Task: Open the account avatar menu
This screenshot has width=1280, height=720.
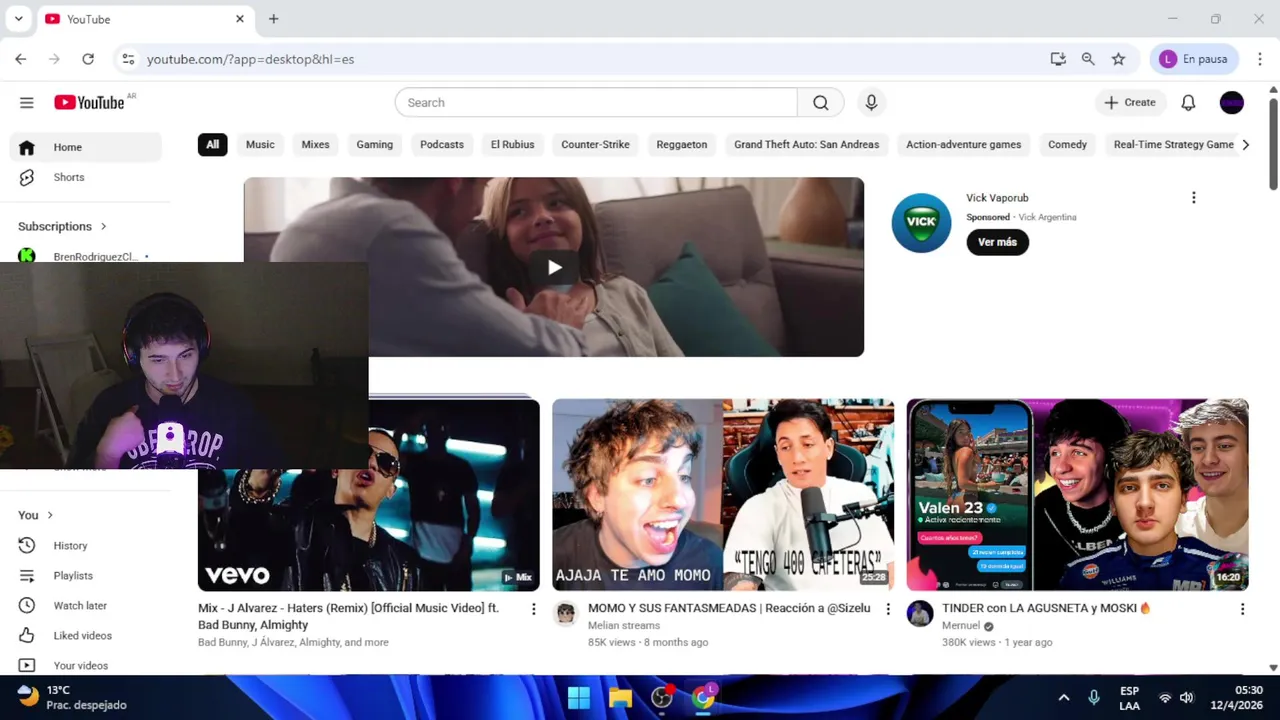Action: click(1232, 102)
